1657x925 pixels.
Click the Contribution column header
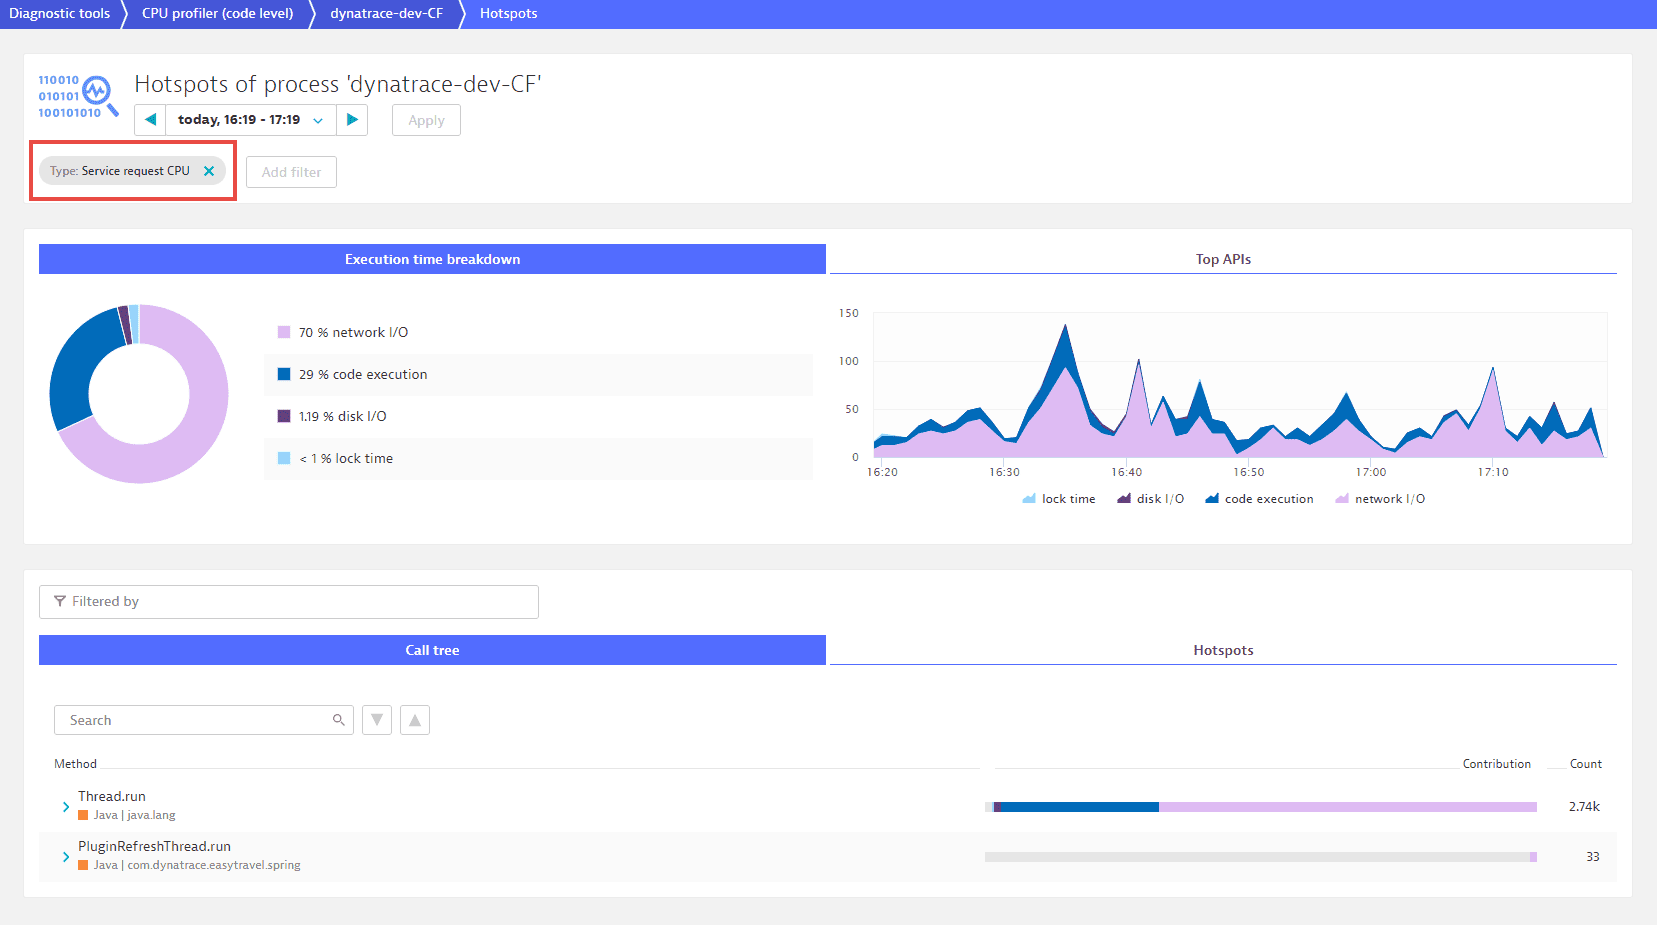click(x=1496, y=764)
